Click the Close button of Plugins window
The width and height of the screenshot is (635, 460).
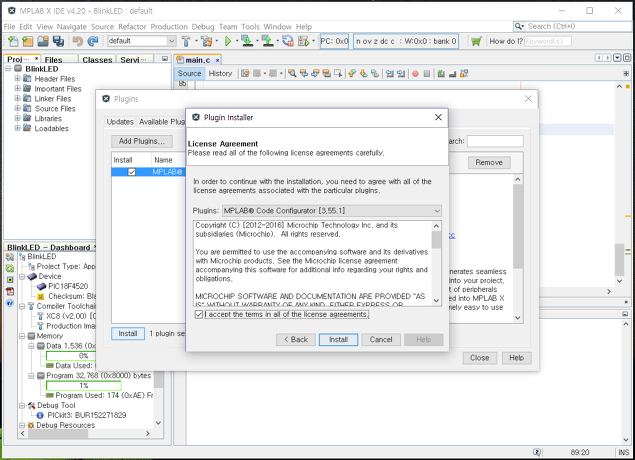[480, 358]
